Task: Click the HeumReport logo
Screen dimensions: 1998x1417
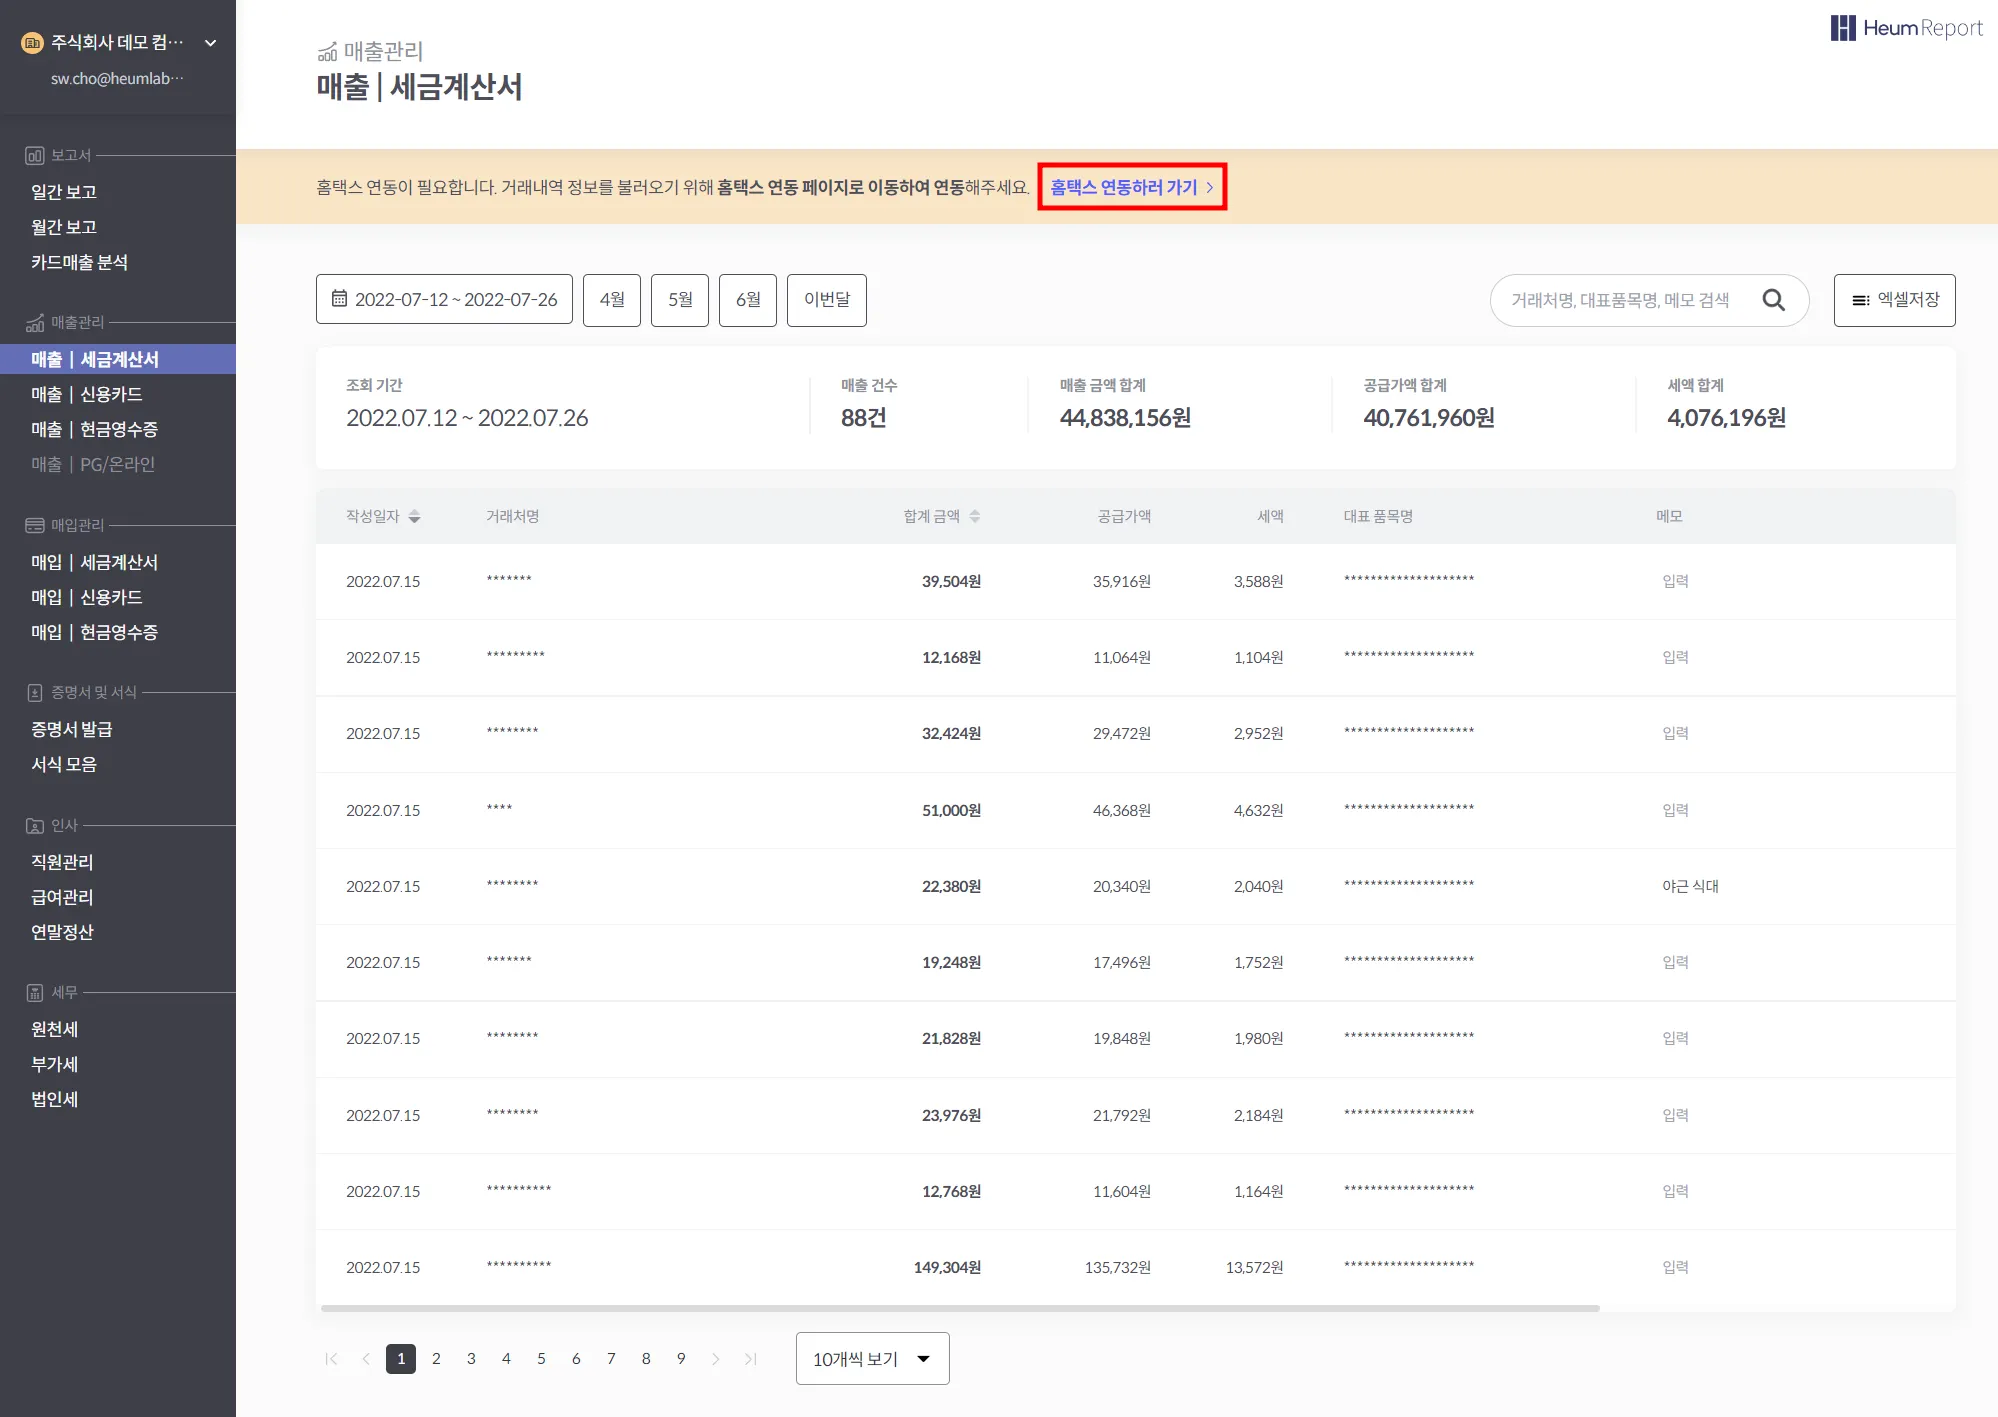Action: click(1906, 28)
